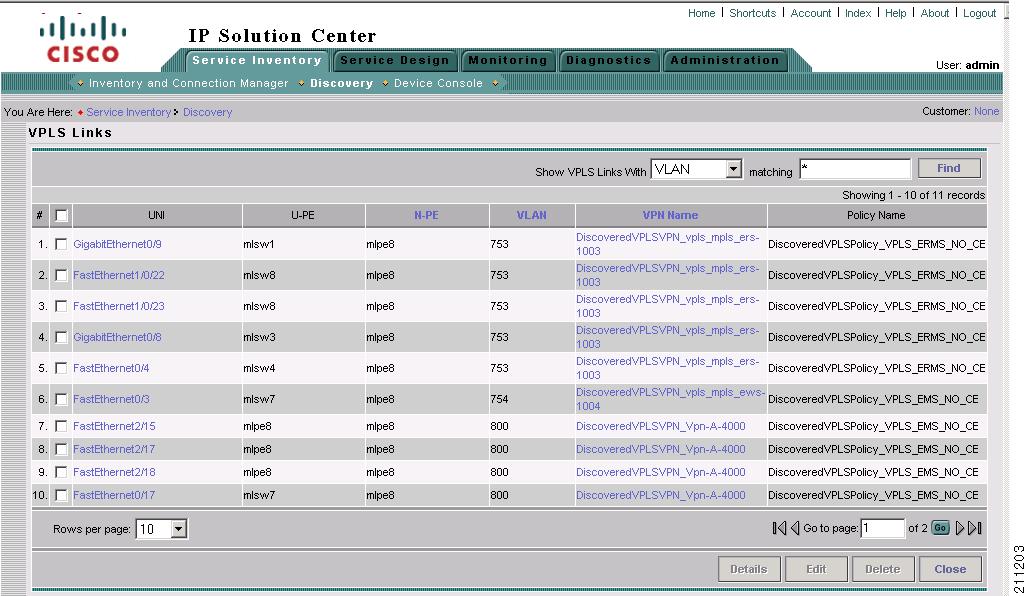Click the Go to page field
The width and height of the screenshot is (1027, 596).
coord(882,528)
